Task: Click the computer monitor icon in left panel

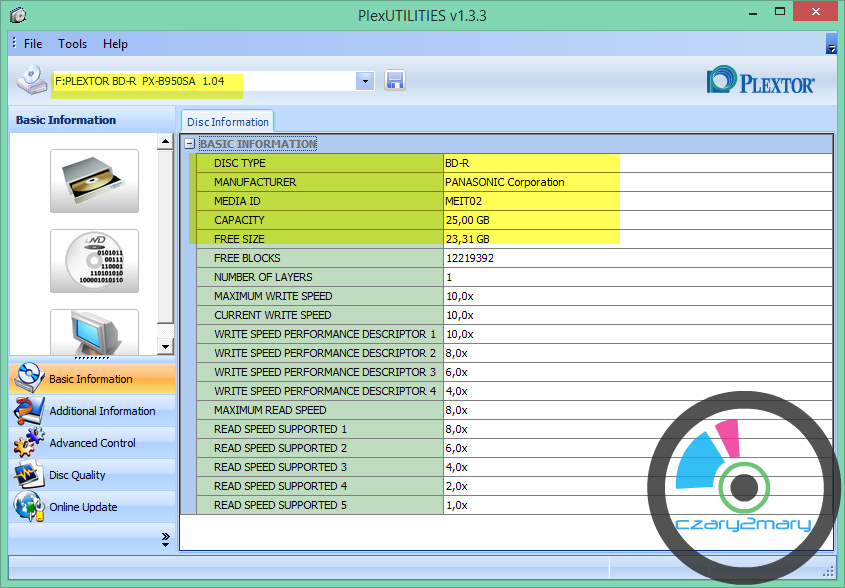Action: pos(94,331)
